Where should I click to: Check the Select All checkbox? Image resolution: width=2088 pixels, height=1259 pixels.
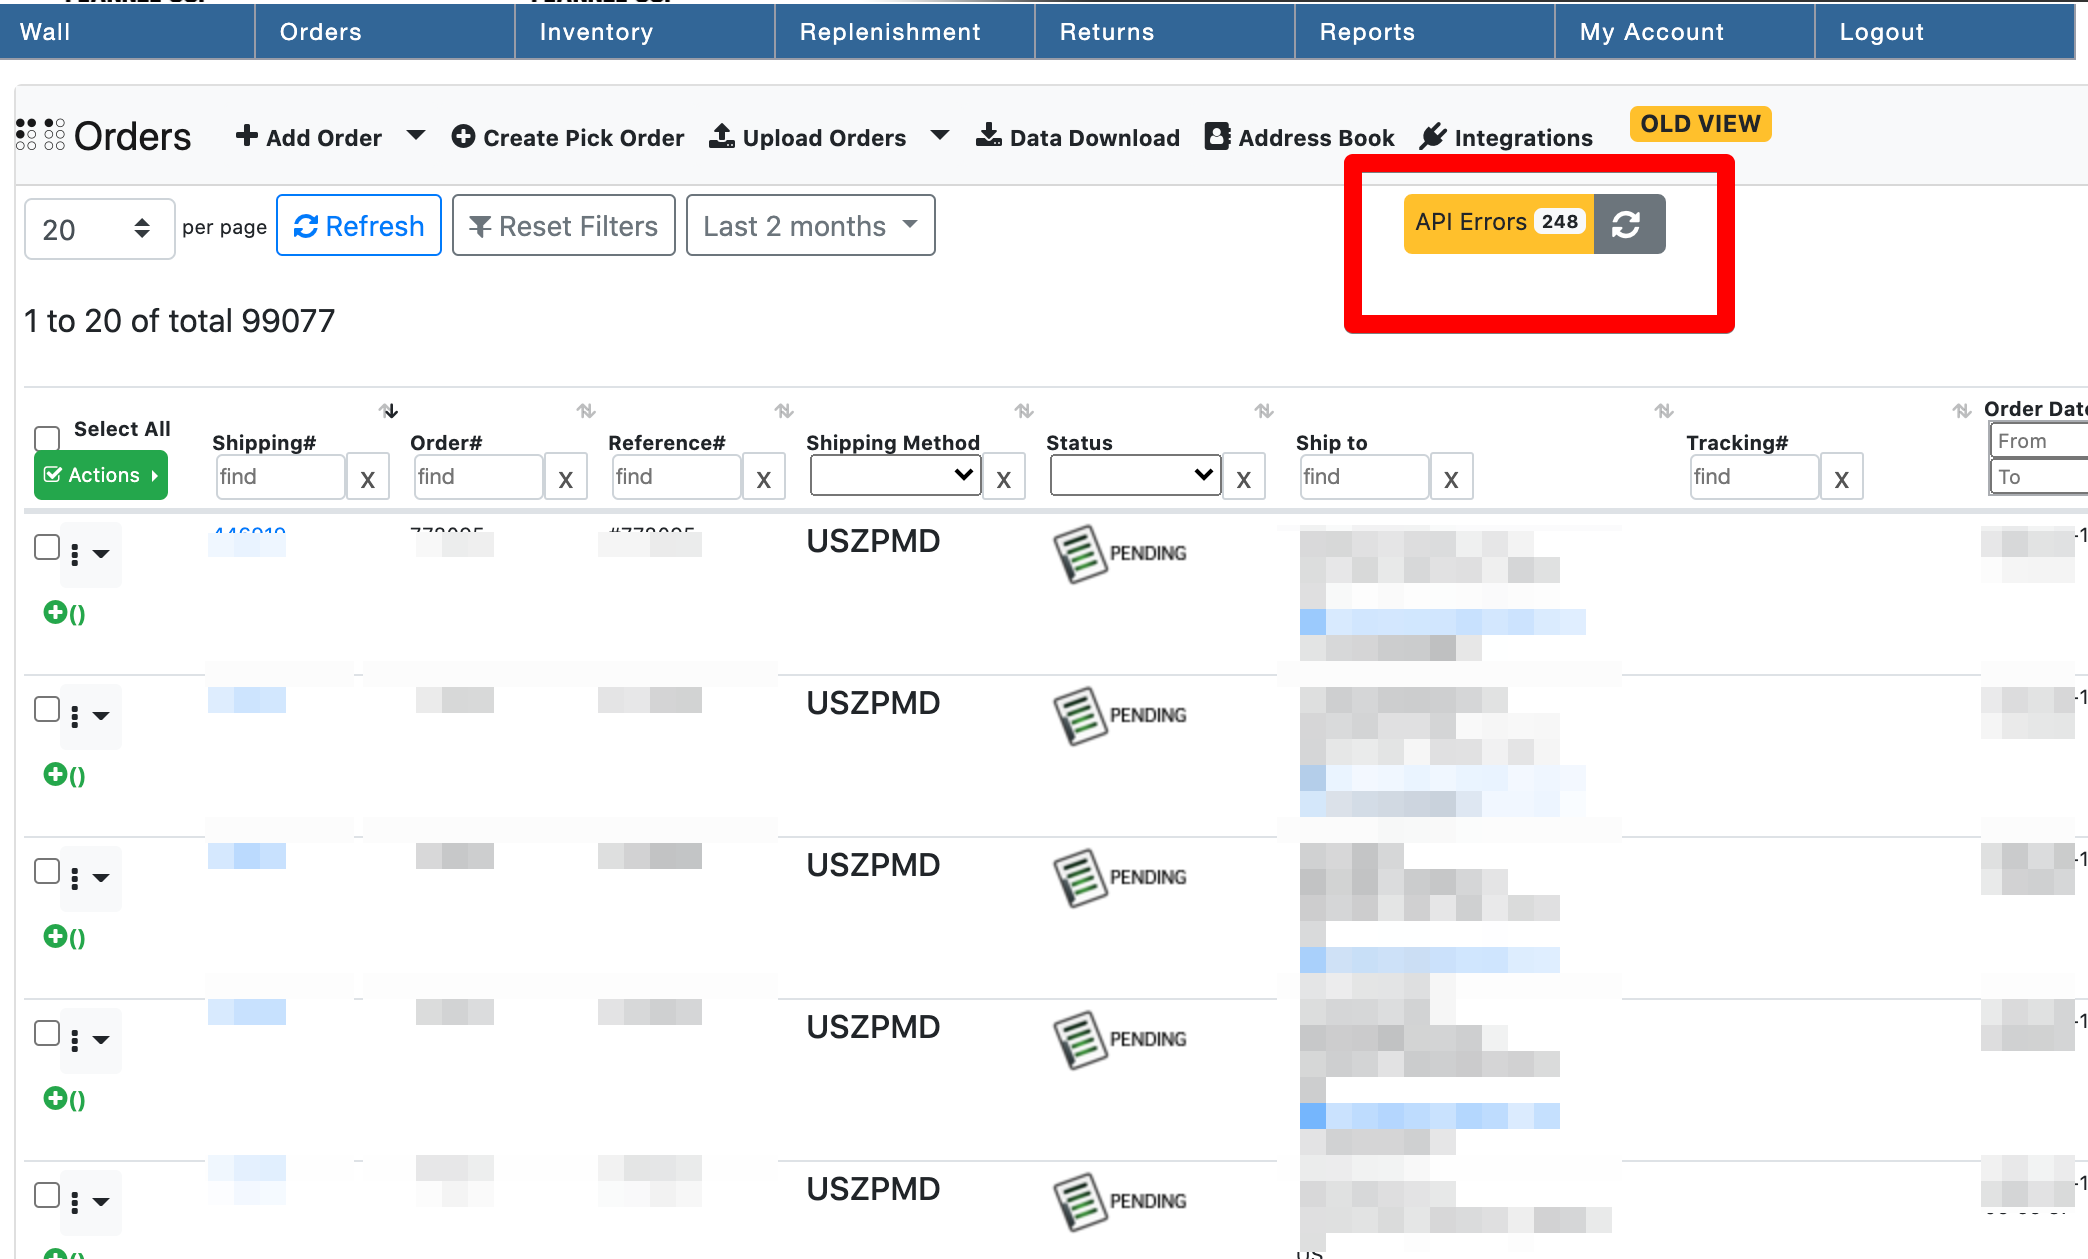pos(46,438)
